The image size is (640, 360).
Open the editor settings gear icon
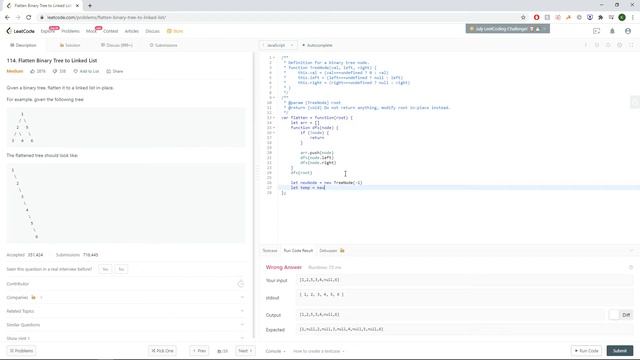click(620, 45)
